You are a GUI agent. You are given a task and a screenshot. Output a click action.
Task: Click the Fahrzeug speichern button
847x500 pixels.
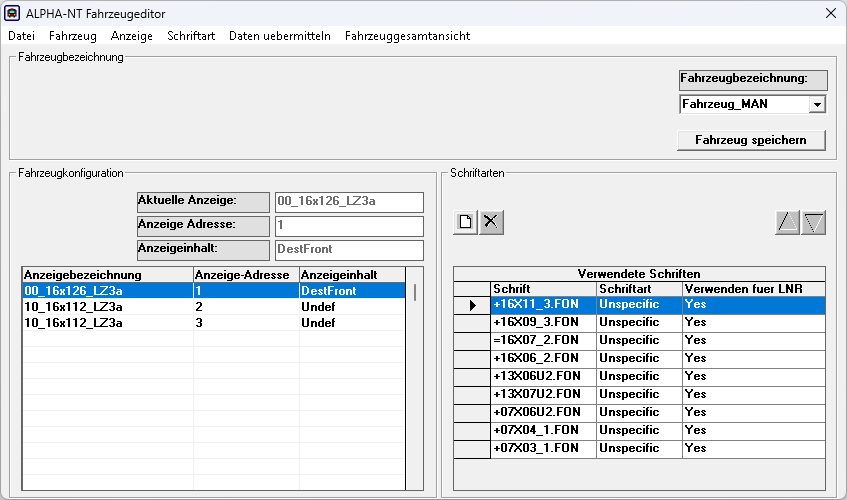click(751, 140)
